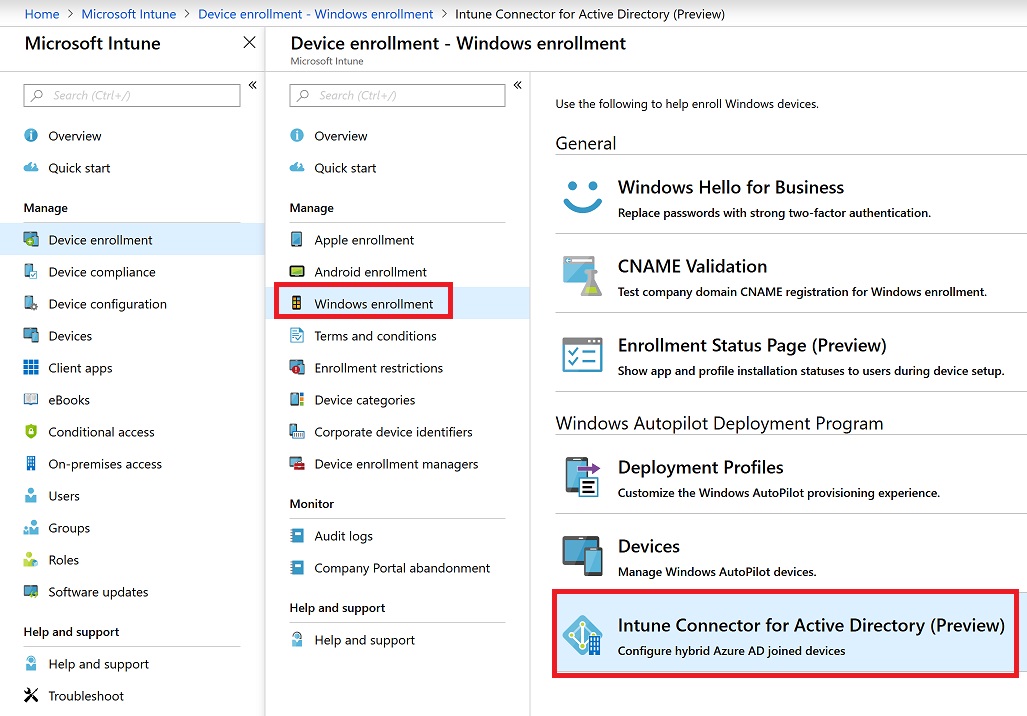Open Deployment Profiles under Windows Autopilot
This screenshot has height=716, width=1027.
click(791, 477)
